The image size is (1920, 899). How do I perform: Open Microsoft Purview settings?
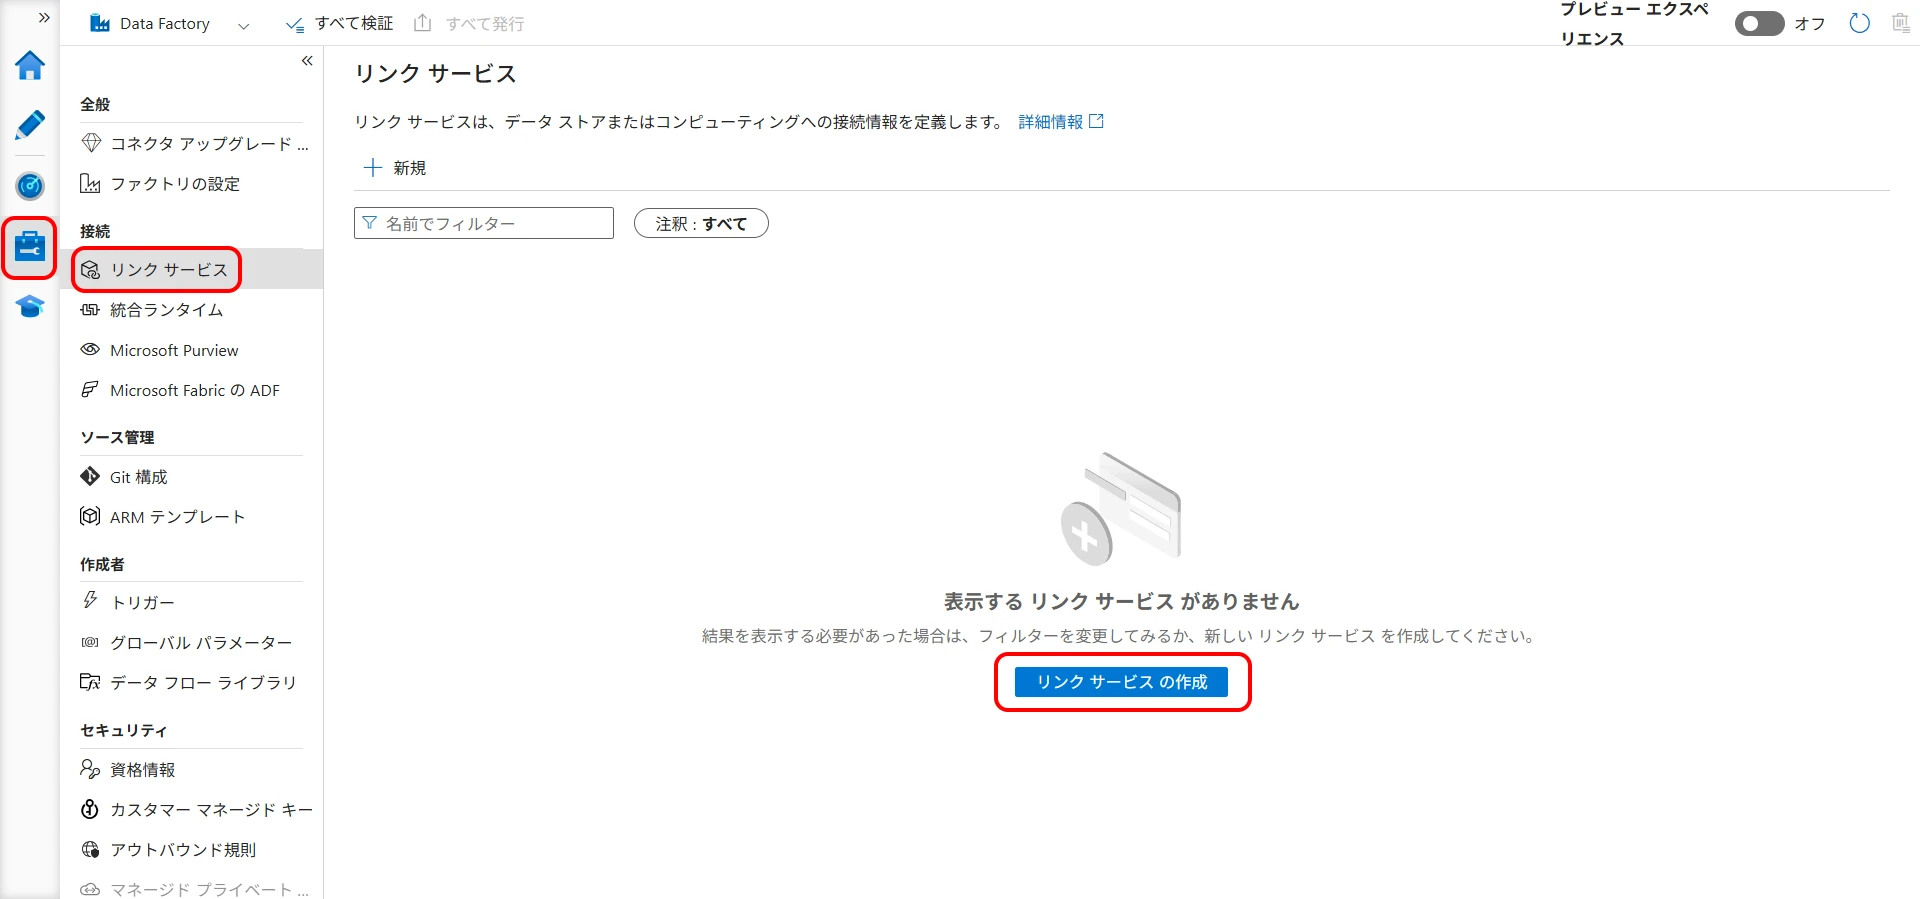174,350
